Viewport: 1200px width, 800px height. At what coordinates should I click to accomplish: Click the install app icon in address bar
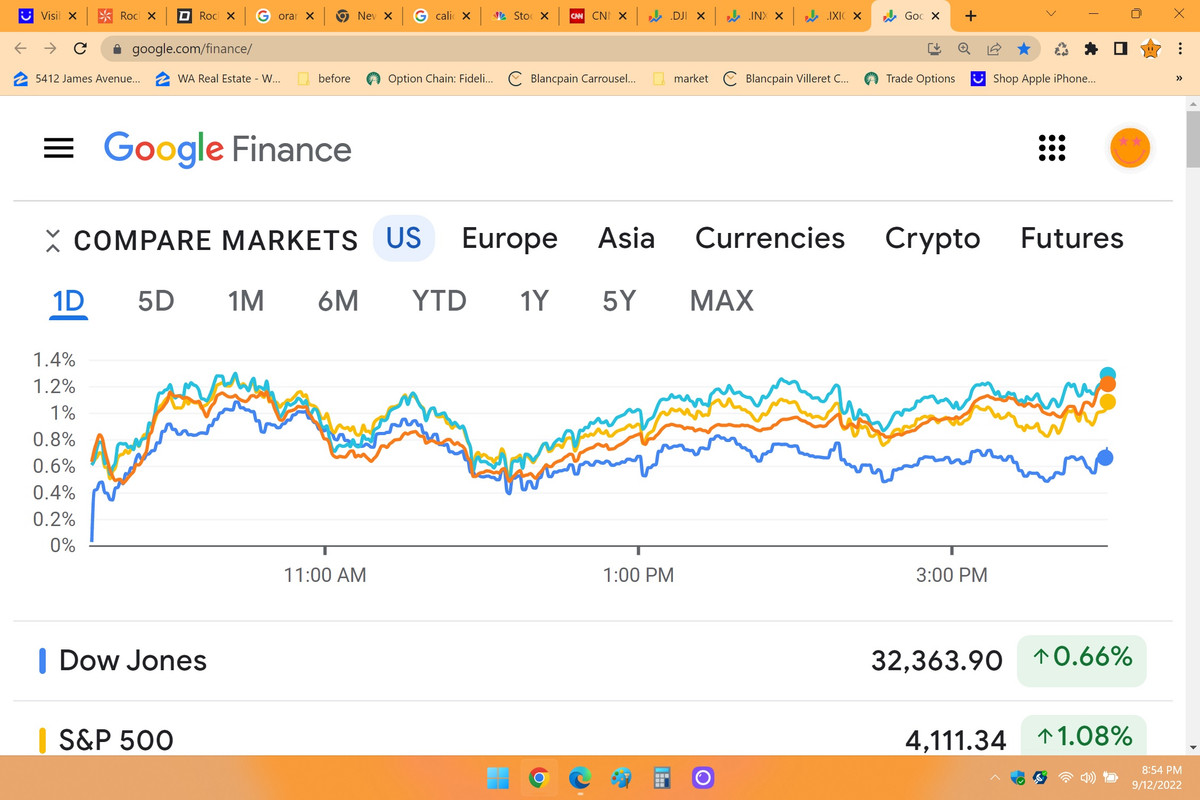(936, 48)
